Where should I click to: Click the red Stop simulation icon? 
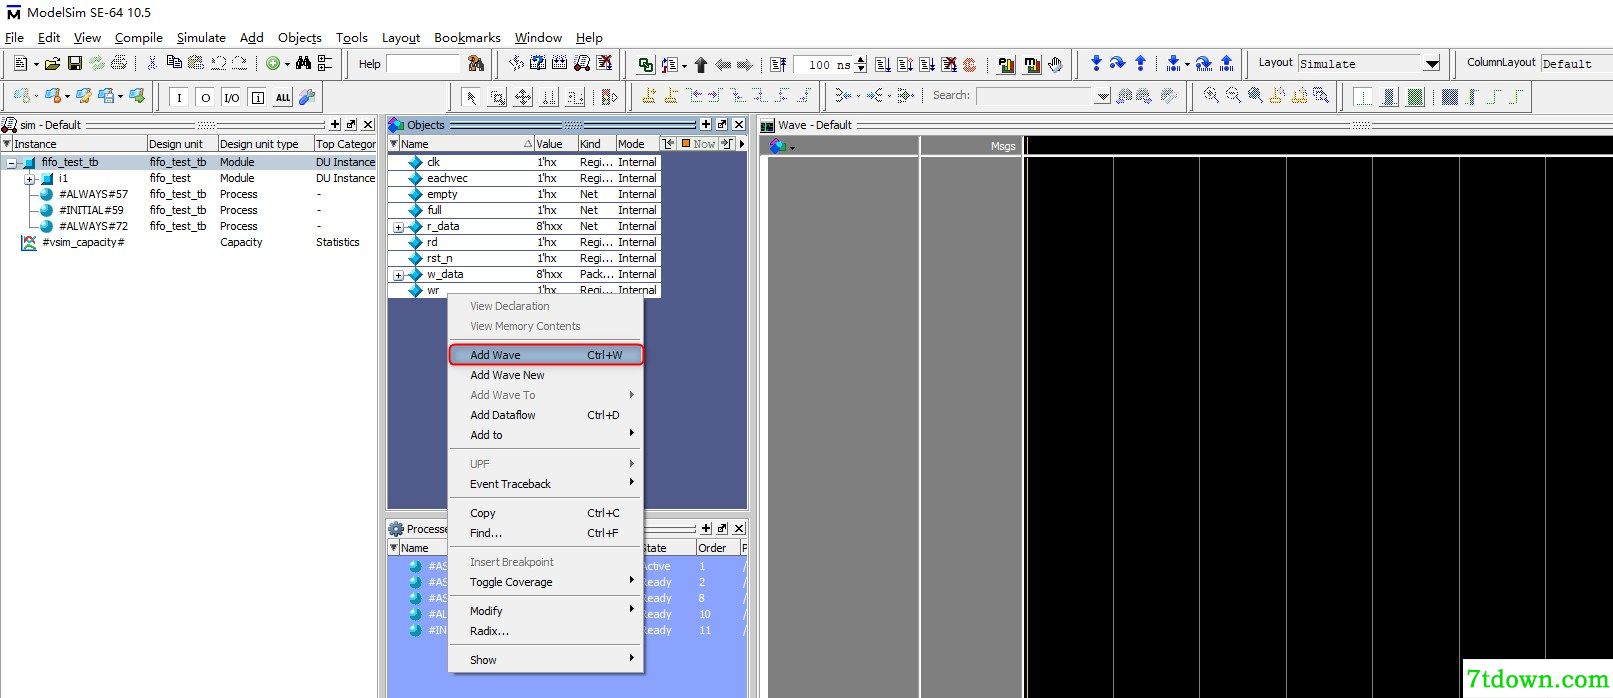969,64
